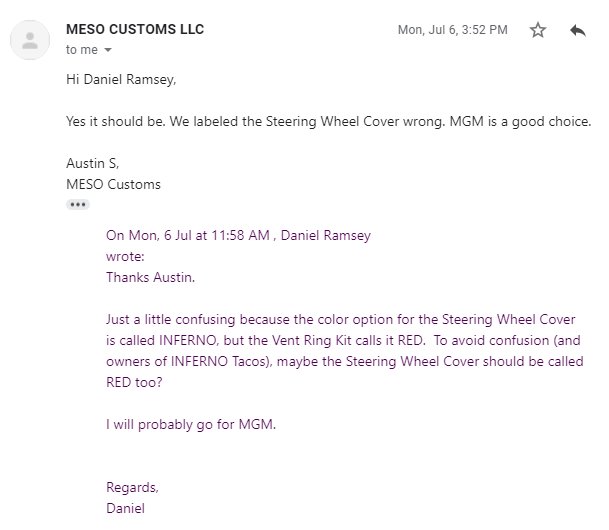
Task: Click the quoted "wrote:" line
Action: 125,257
